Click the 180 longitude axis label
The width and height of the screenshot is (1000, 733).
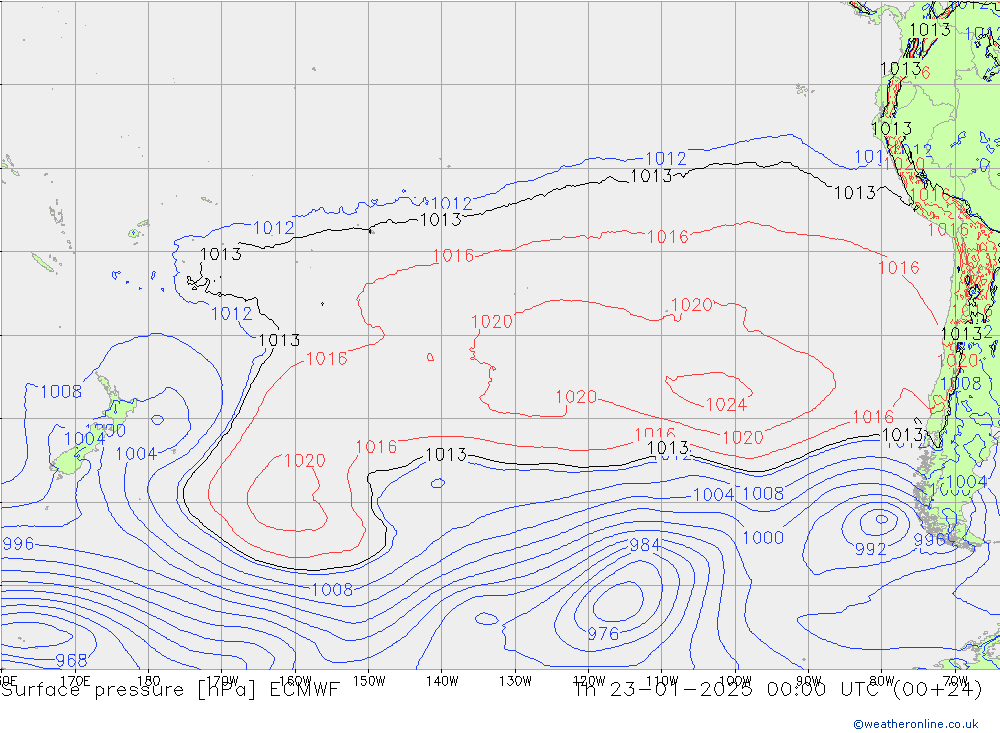149,681
